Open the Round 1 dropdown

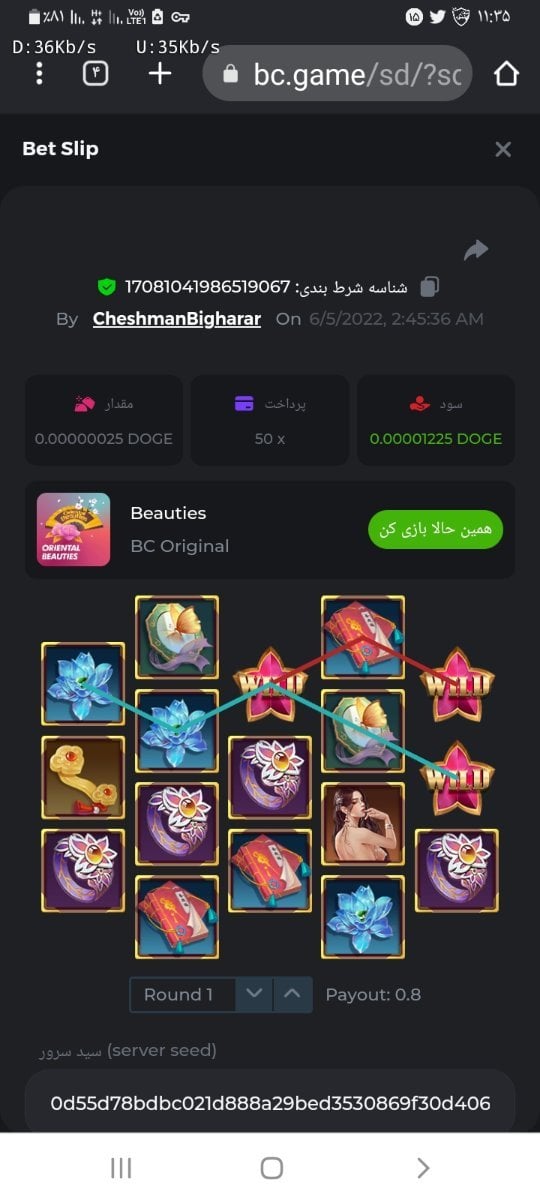(183, 995)
